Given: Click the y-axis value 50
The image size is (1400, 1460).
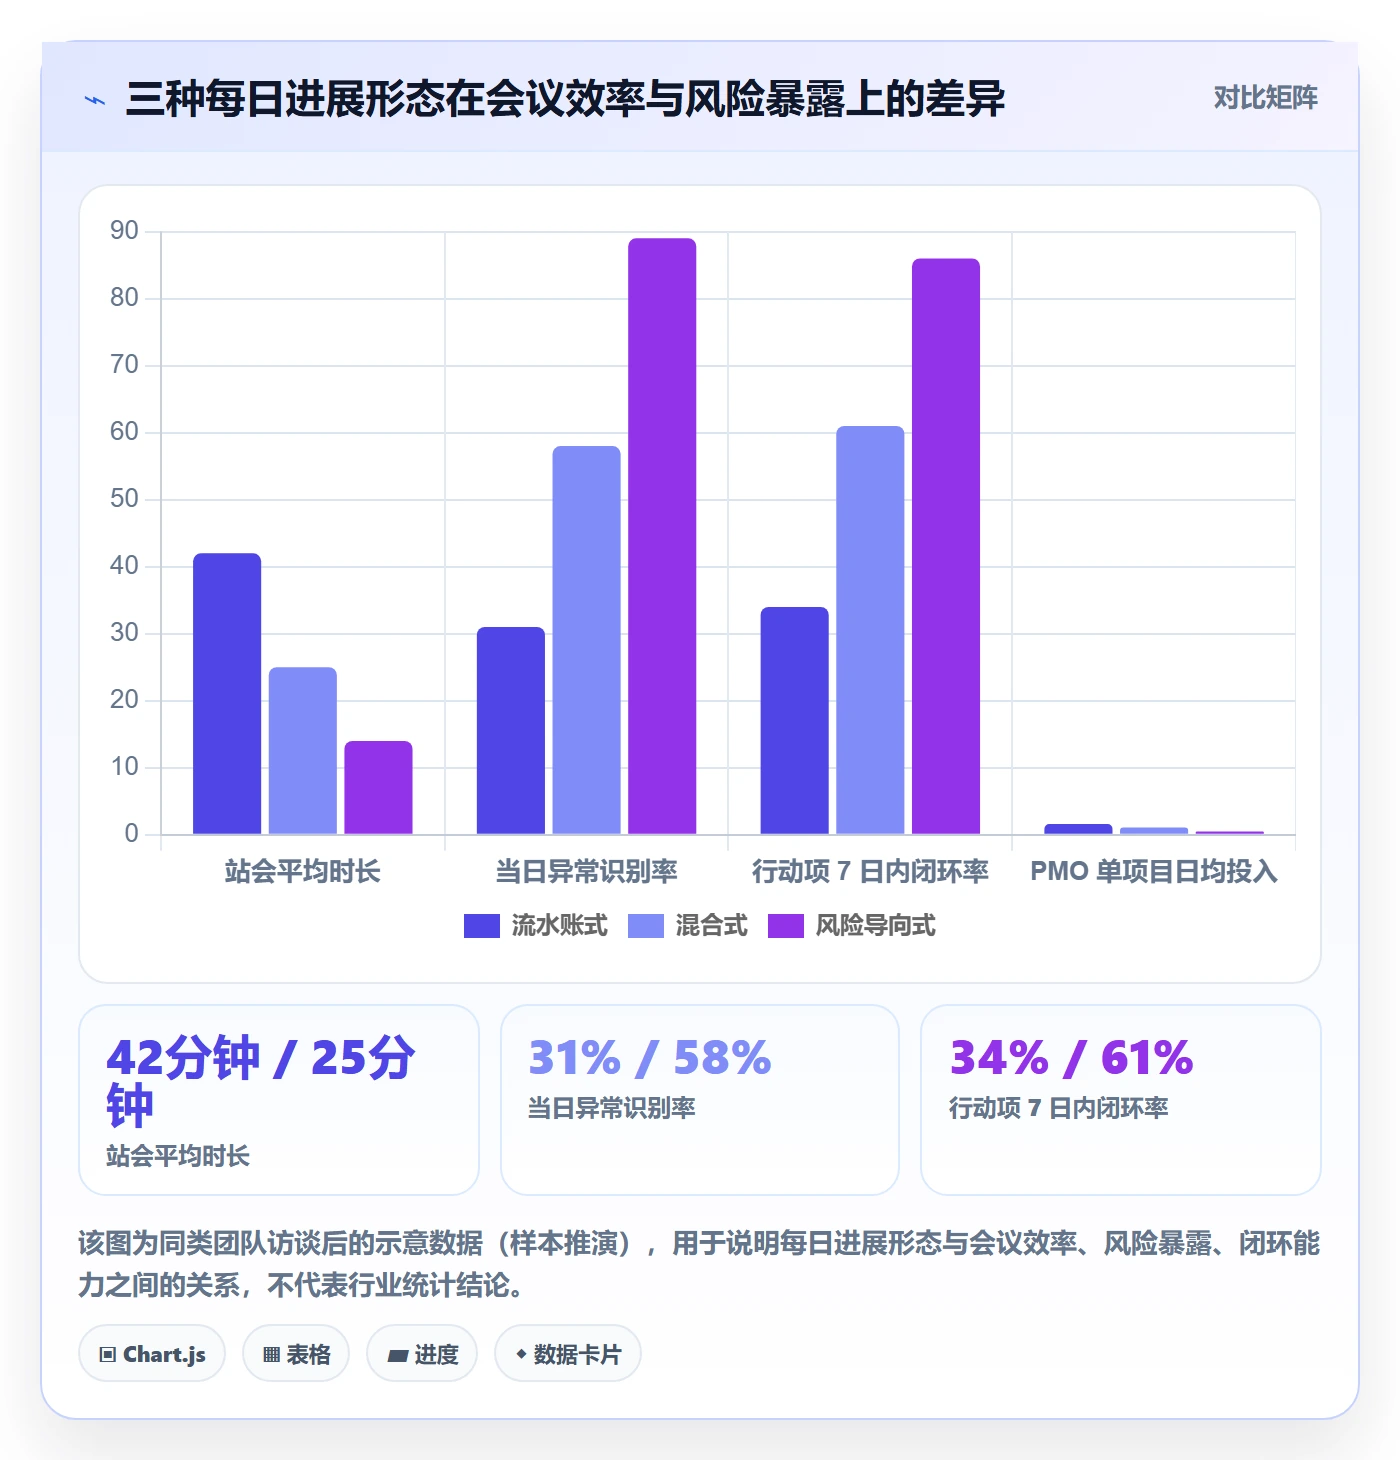Looking at the screenshot, I should tap(124, 499).
